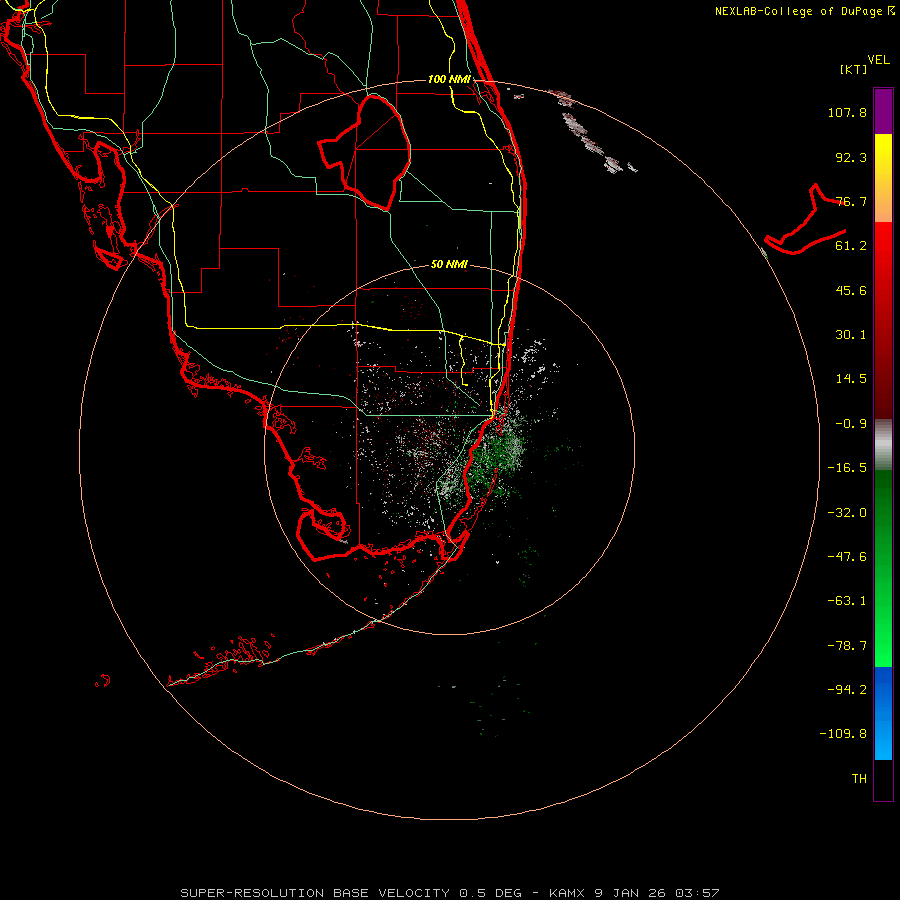Click the Lake Okeechobee outline on map
Image resolution: width=900 pixels, height=900 pixels.
365,152
